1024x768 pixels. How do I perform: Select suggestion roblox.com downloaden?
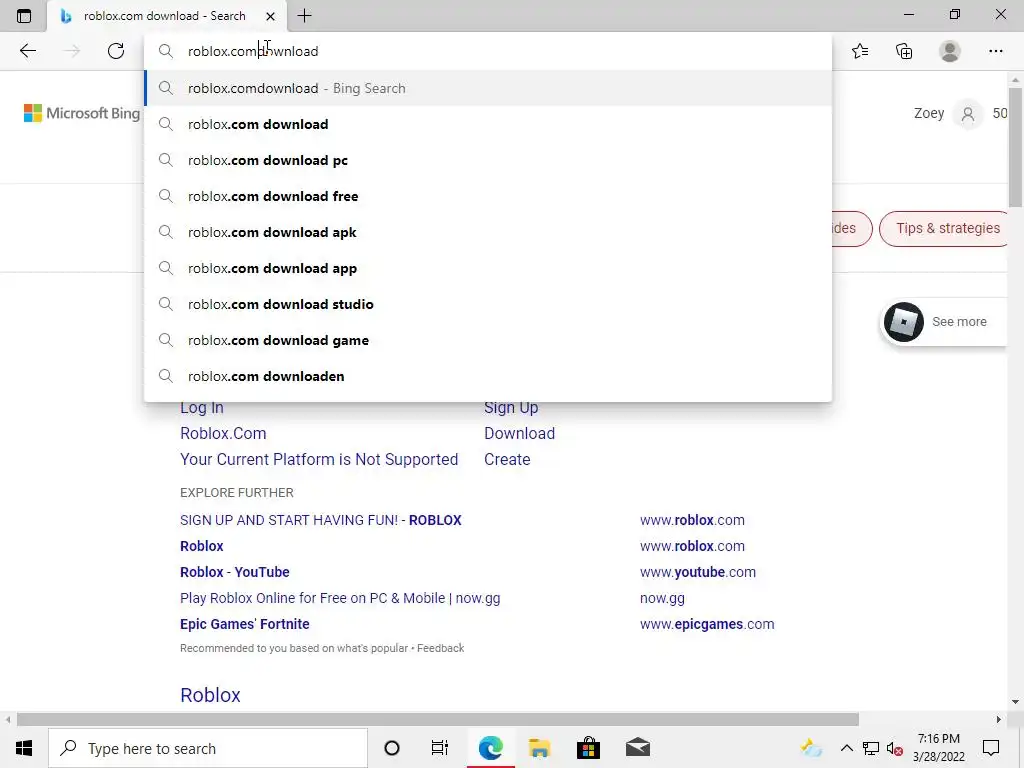pyautogui.click(x=488, y=376)
